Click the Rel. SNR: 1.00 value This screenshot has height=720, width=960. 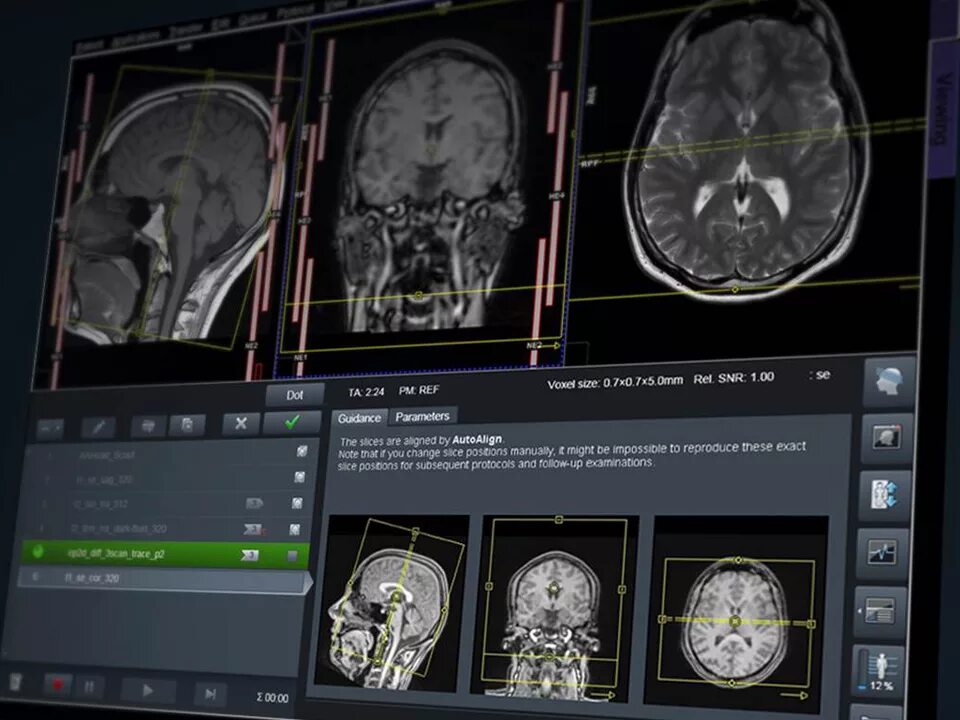tap(733, 378)
